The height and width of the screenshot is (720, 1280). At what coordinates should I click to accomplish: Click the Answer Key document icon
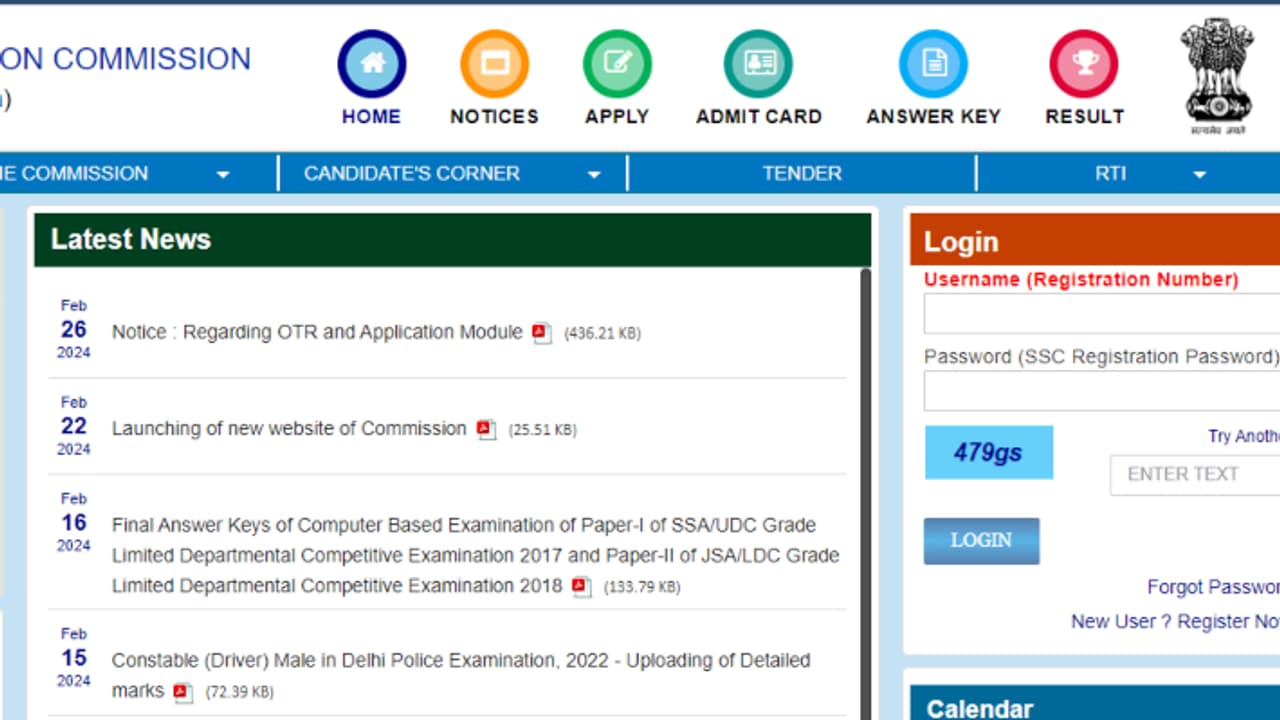click(x=933, y=64)
